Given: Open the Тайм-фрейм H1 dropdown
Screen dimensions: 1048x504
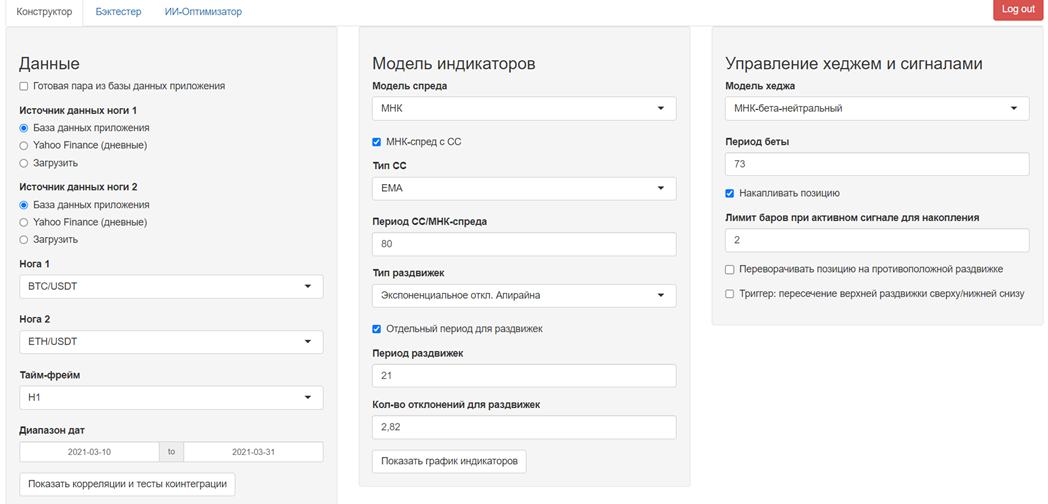Looking at the screenshot, I should (171, 397).
